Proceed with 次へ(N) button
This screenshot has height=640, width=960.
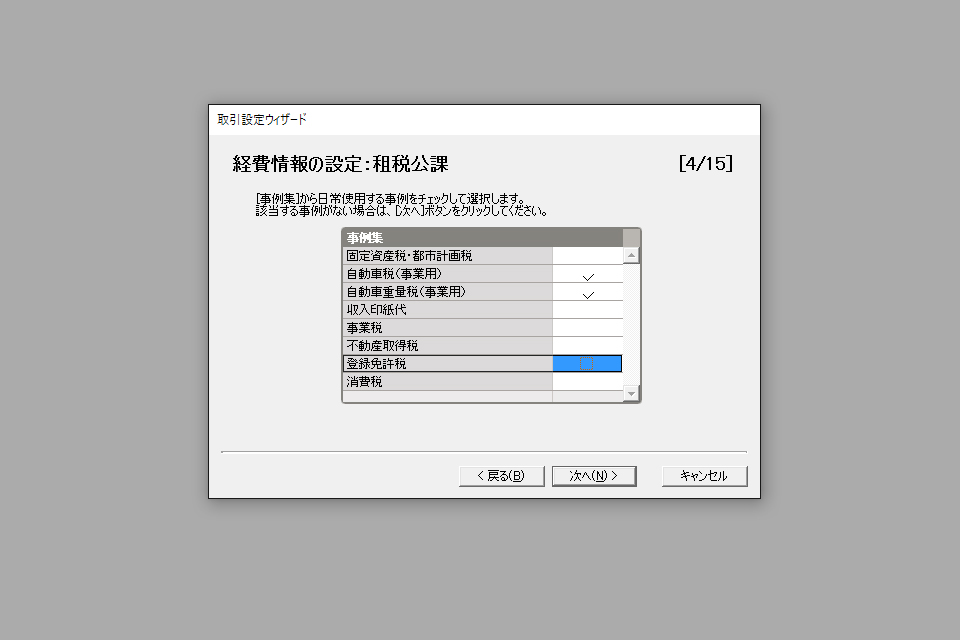pos(594,476)
